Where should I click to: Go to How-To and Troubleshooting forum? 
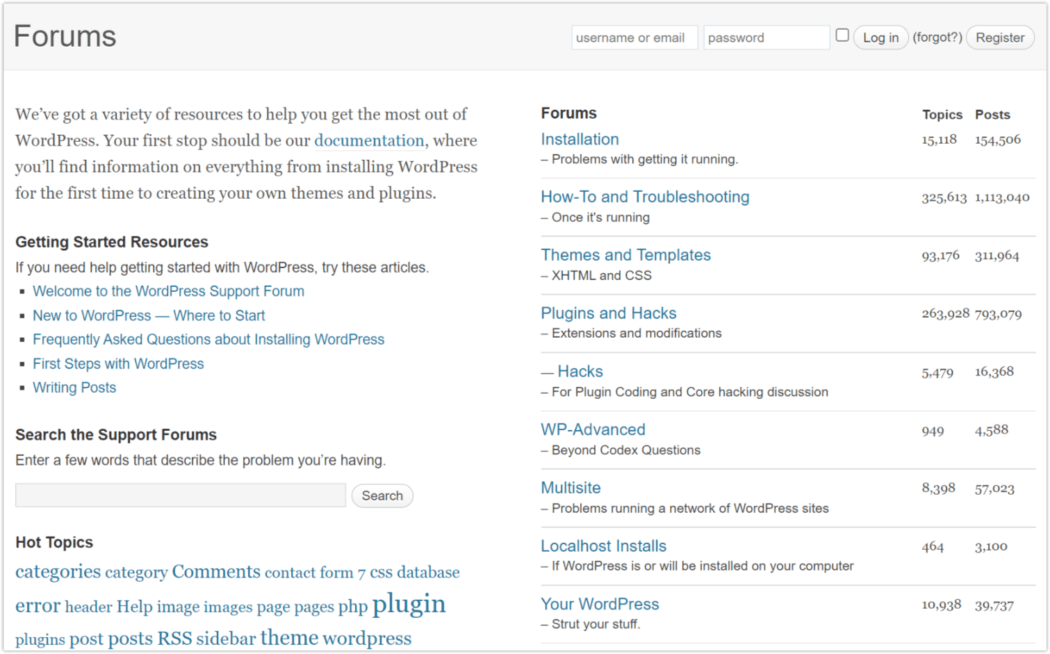(x=644, y=197)
